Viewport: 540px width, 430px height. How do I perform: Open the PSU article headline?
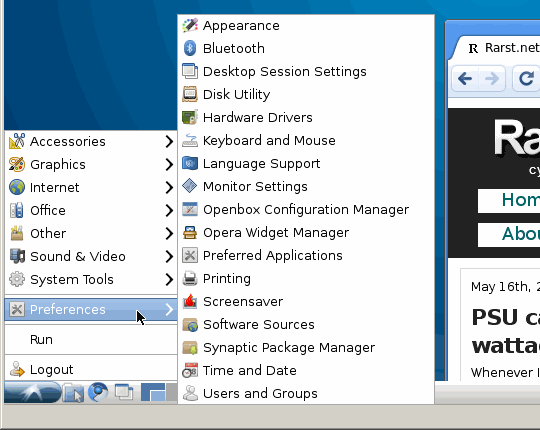(506, 331)
